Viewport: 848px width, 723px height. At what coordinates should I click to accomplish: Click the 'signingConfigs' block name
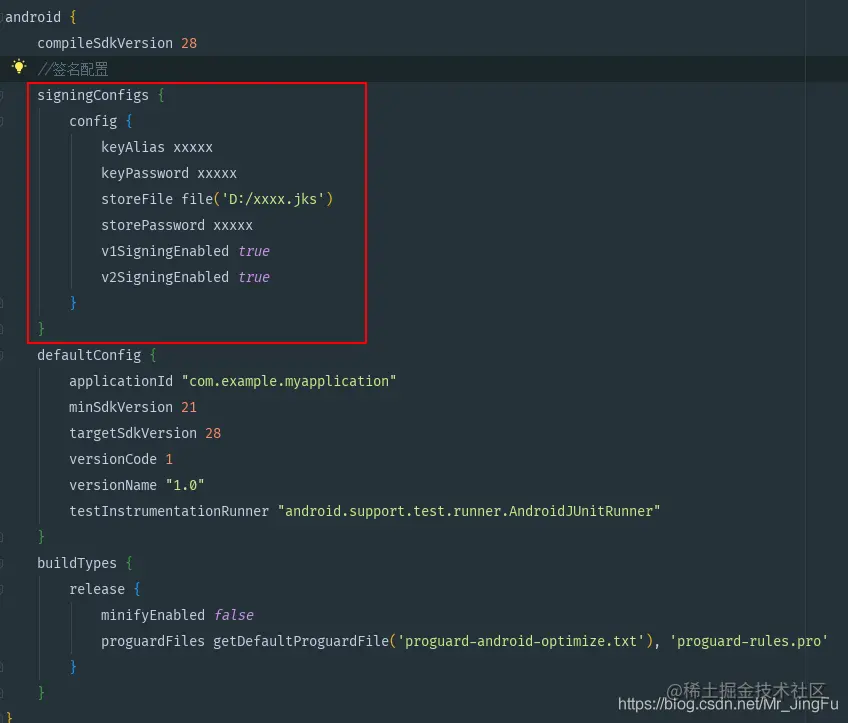tap(92, 95)
